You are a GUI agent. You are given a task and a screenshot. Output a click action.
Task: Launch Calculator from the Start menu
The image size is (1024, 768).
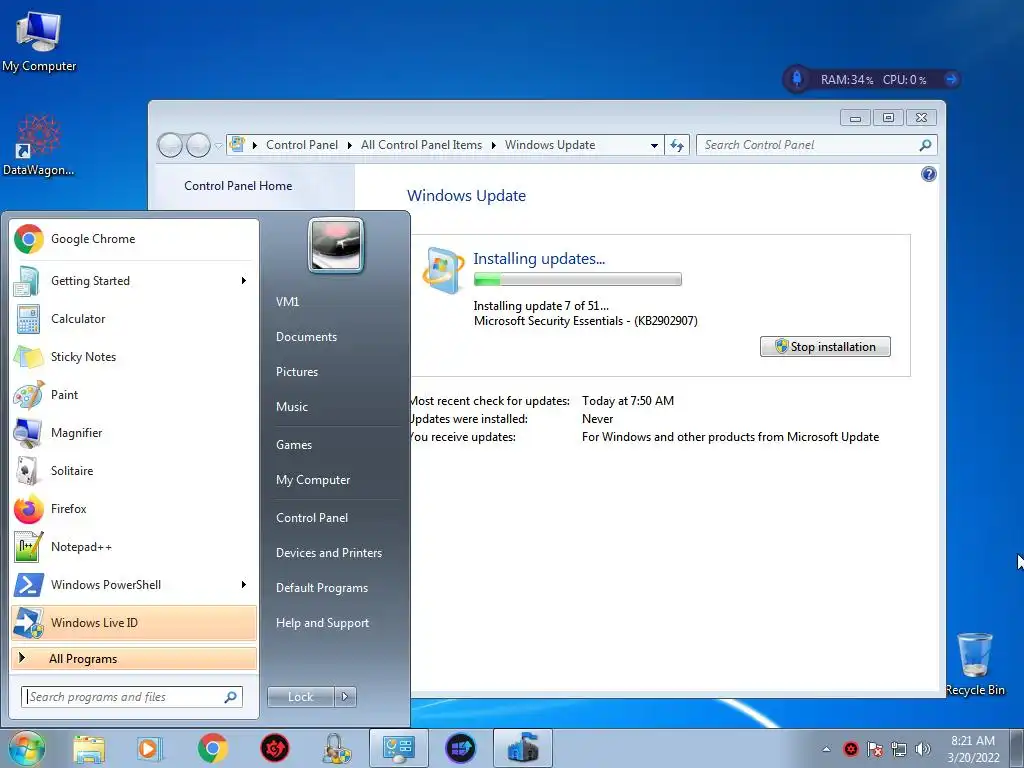click(134, 319)
